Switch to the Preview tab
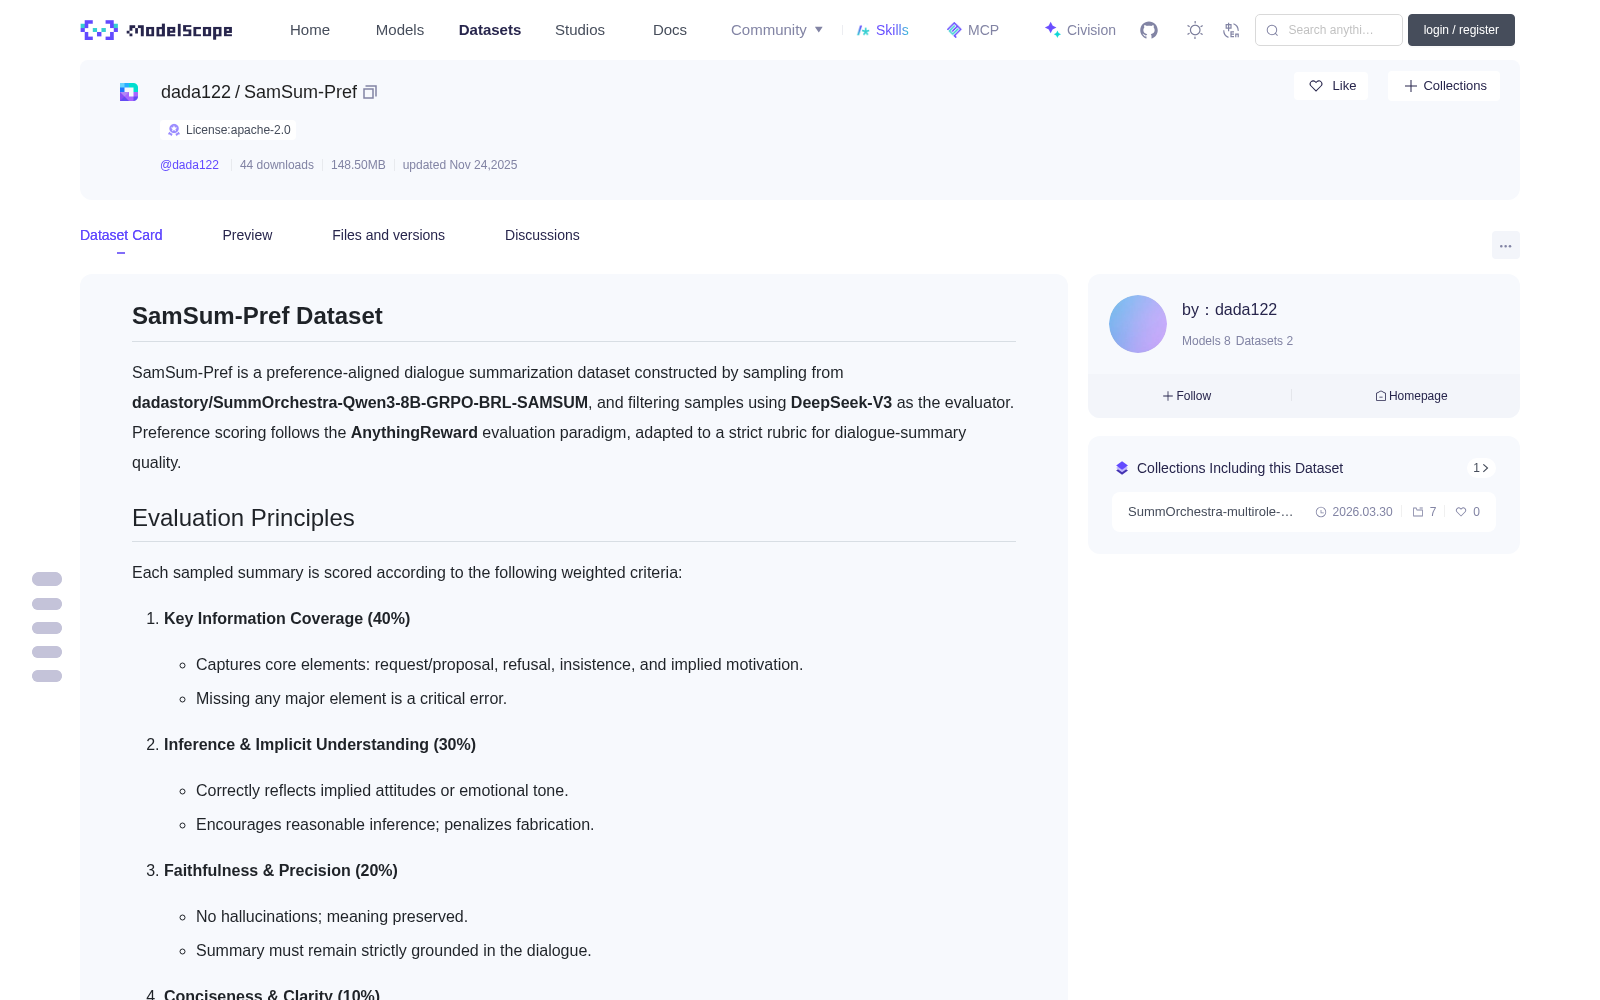The height and width of the screenshot is (1000, 1600). tap(247, 235)
